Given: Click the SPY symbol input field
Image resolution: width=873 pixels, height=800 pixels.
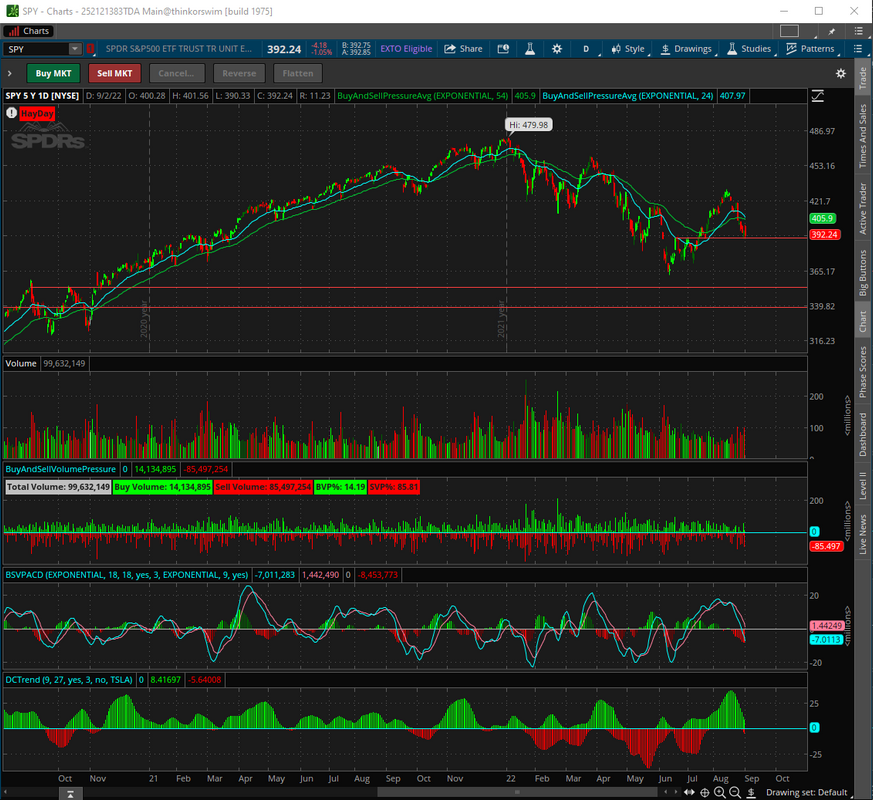Looking at the screenshot, I should [36, 49].
